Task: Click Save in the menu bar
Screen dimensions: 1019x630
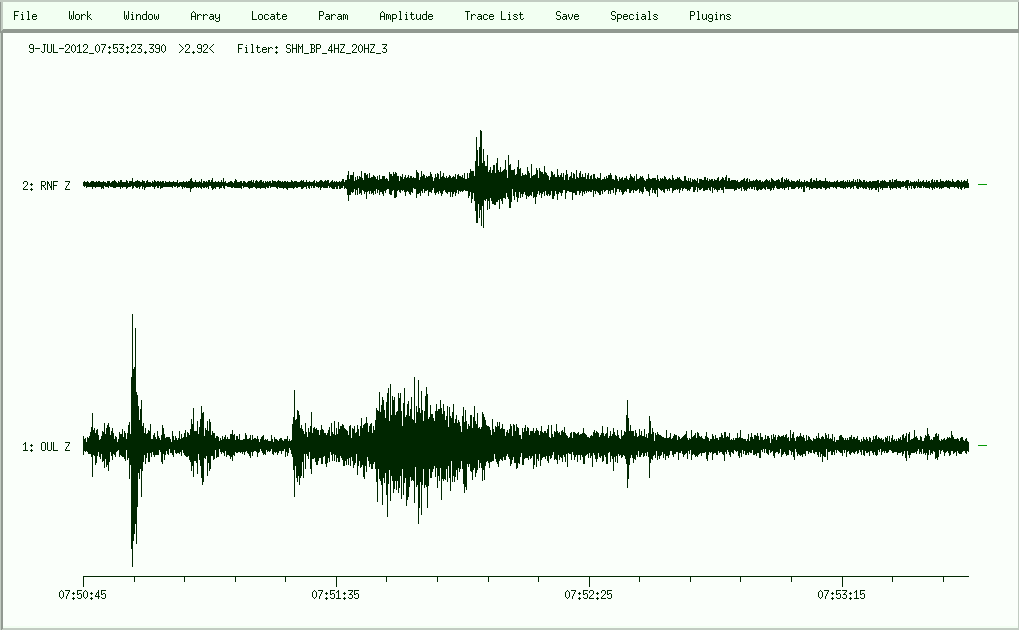Action: point(567,16)
